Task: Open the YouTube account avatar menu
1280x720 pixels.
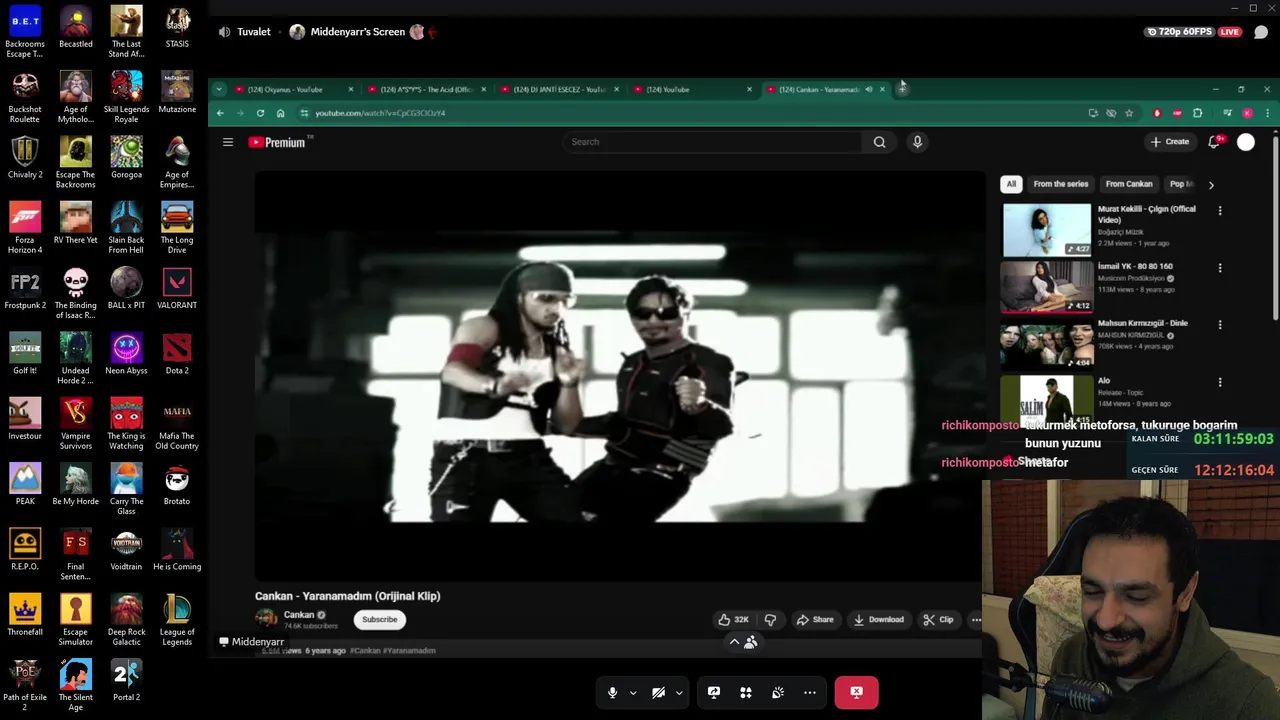Action: point(1246,142)
